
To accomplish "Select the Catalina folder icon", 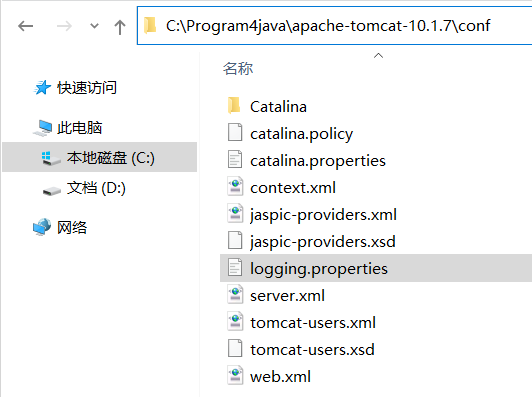I will click(x=234, y=106).
